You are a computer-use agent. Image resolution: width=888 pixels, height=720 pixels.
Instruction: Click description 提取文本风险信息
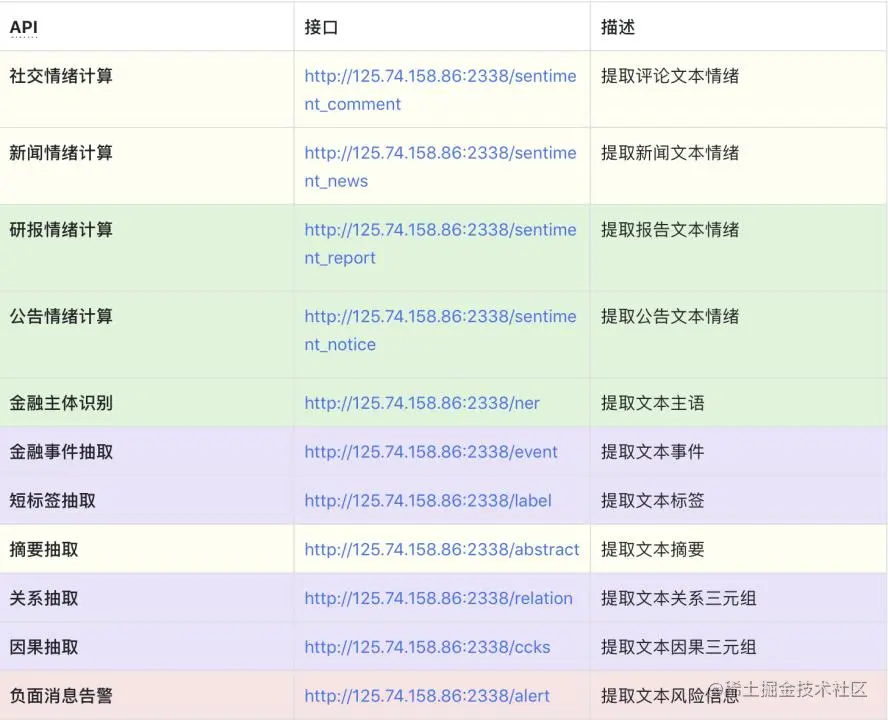[670, 696]
